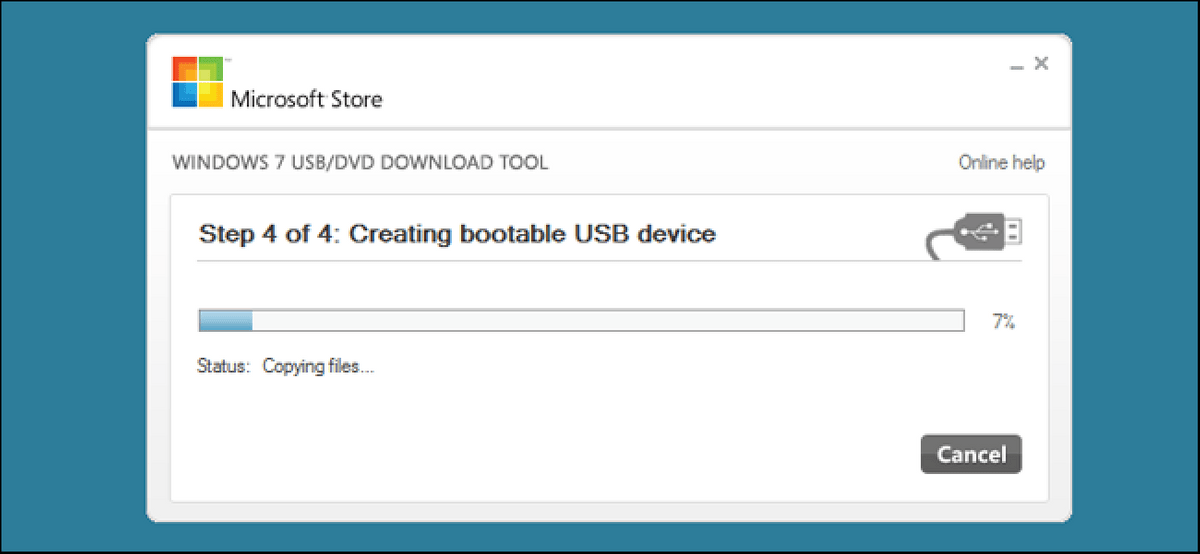Click the yellow square of the Microsoft logo

(x=210, y=94)
